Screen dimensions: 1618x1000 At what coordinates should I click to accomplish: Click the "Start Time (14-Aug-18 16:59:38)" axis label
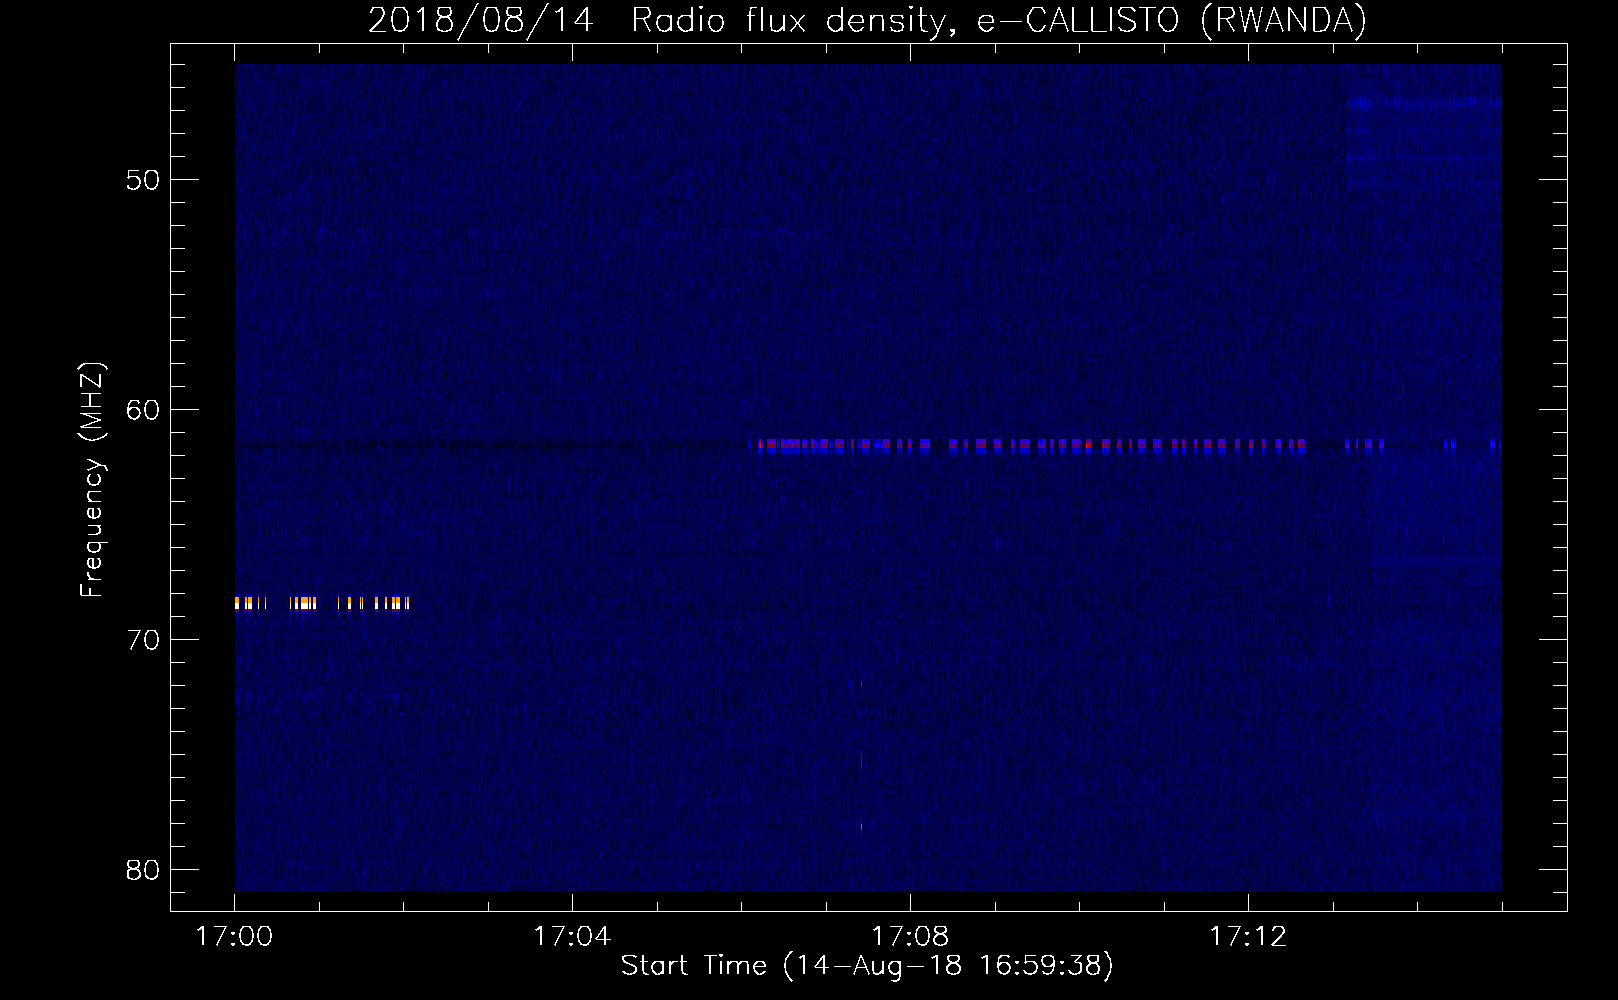pyautogui.click(x=867, y=966)
